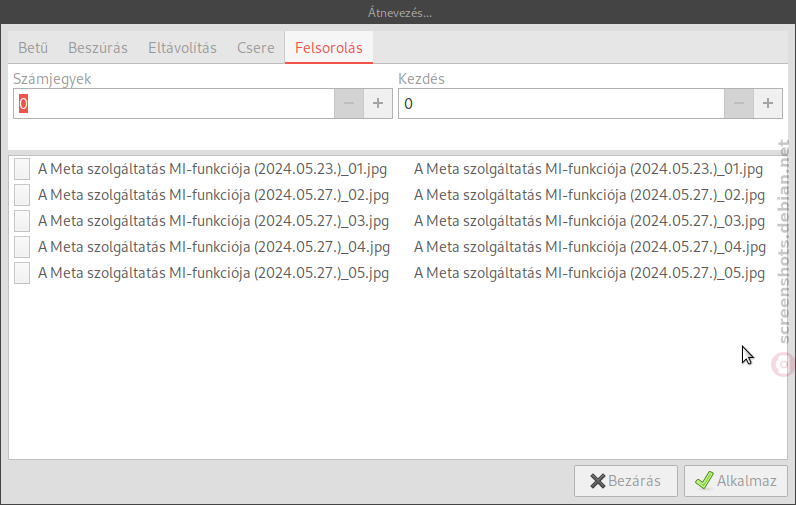Click new name preview ending _02.jpg
Image resolution: width=796 pixels, height=505 pixels.
click(x=589, y=195)
